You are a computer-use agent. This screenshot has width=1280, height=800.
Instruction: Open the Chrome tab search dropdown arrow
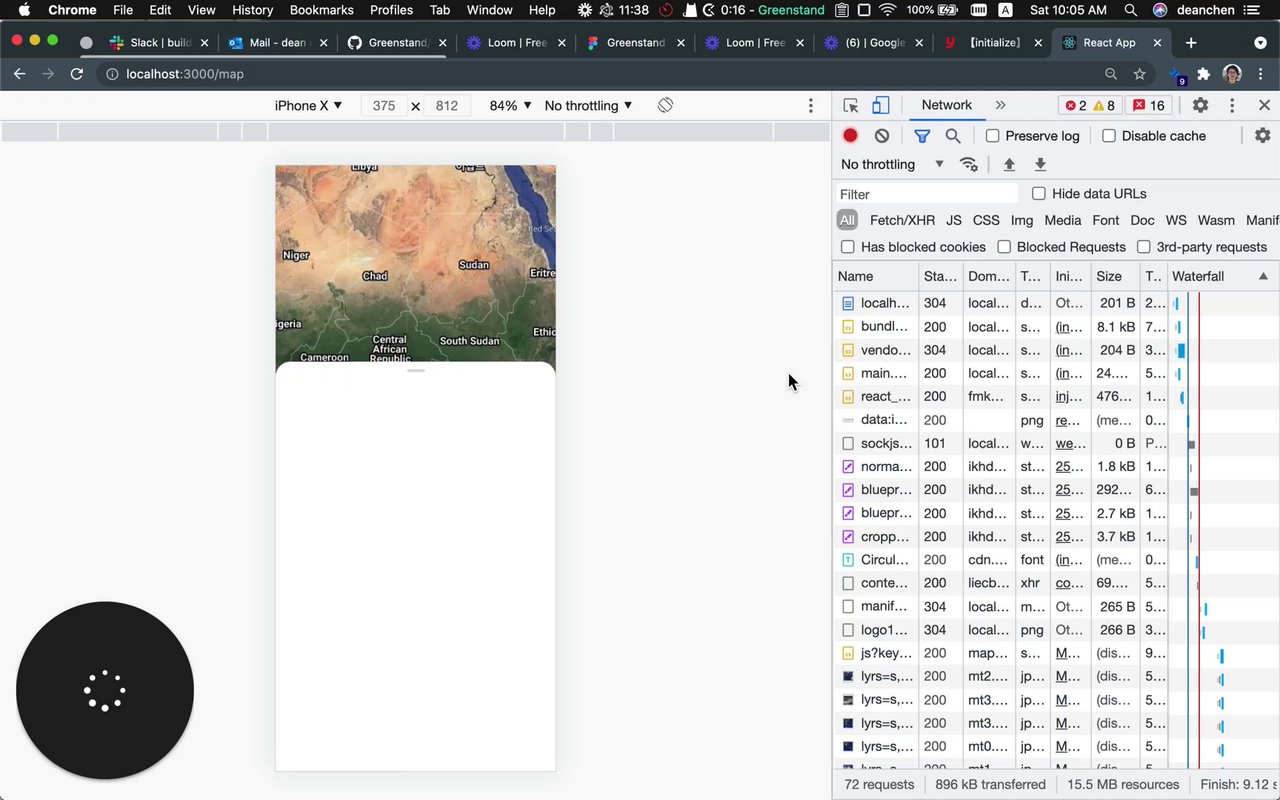1260,43
